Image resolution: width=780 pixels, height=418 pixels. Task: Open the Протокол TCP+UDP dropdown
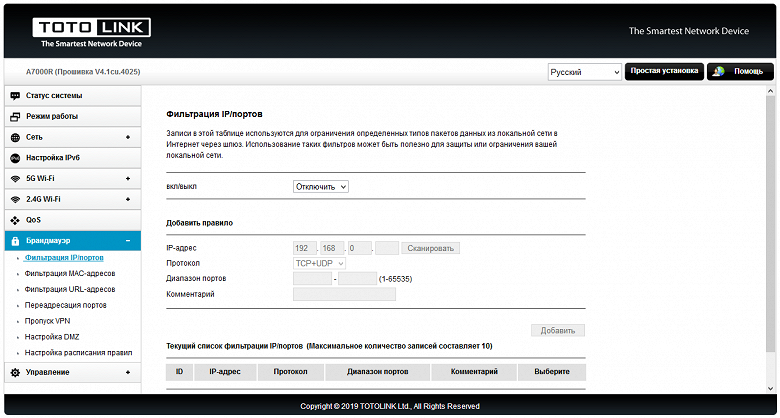[320, 263]
